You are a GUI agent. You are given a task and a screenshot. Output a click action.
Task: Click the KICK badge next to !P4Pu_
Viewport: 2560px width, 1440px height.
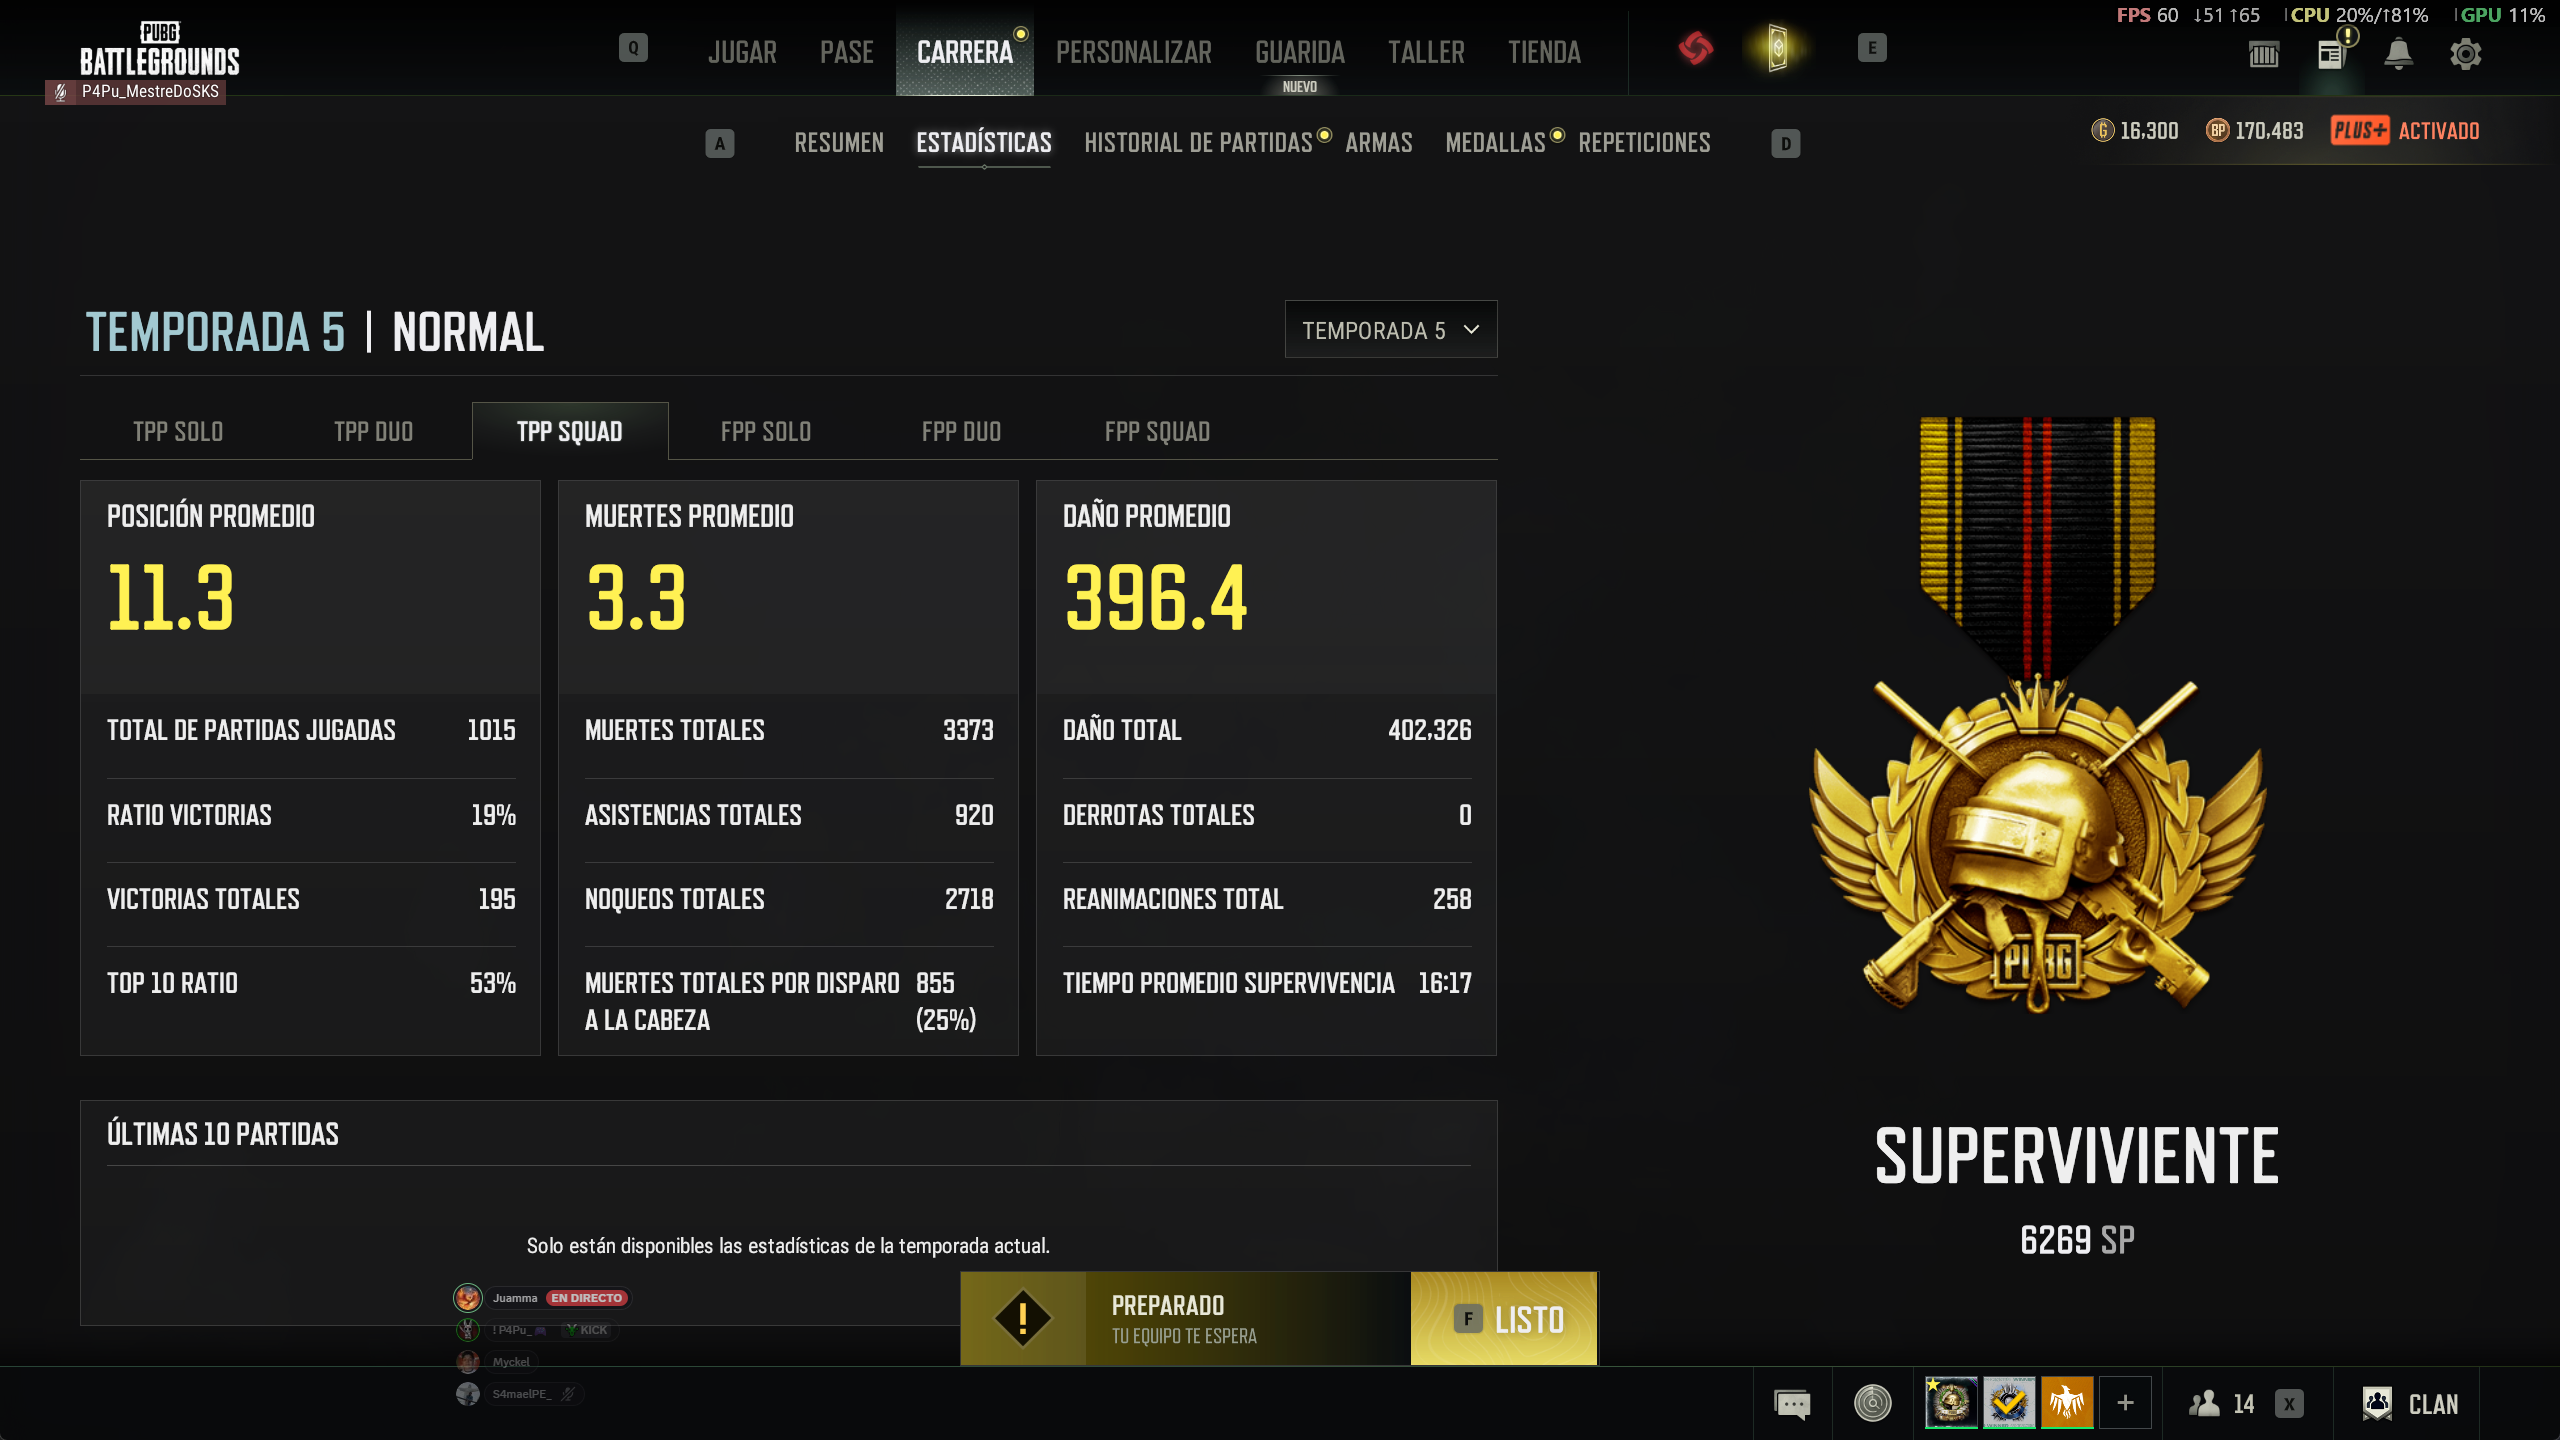(x=588, y=1330)
